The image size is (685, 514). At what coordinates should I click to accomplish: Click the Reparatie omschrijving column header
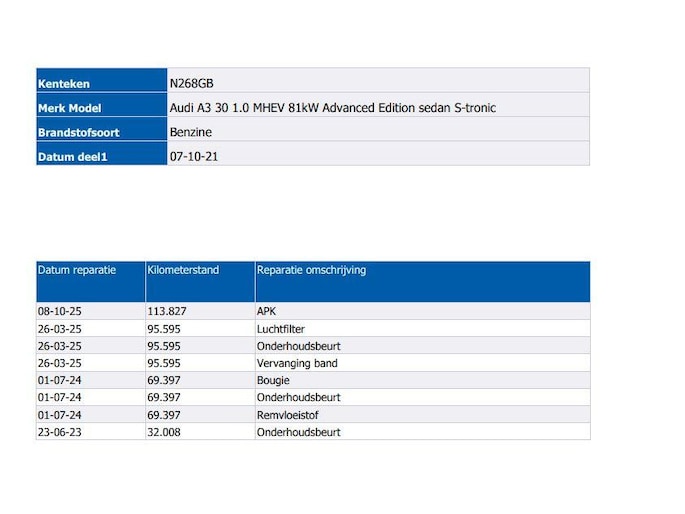coord(311,270)
